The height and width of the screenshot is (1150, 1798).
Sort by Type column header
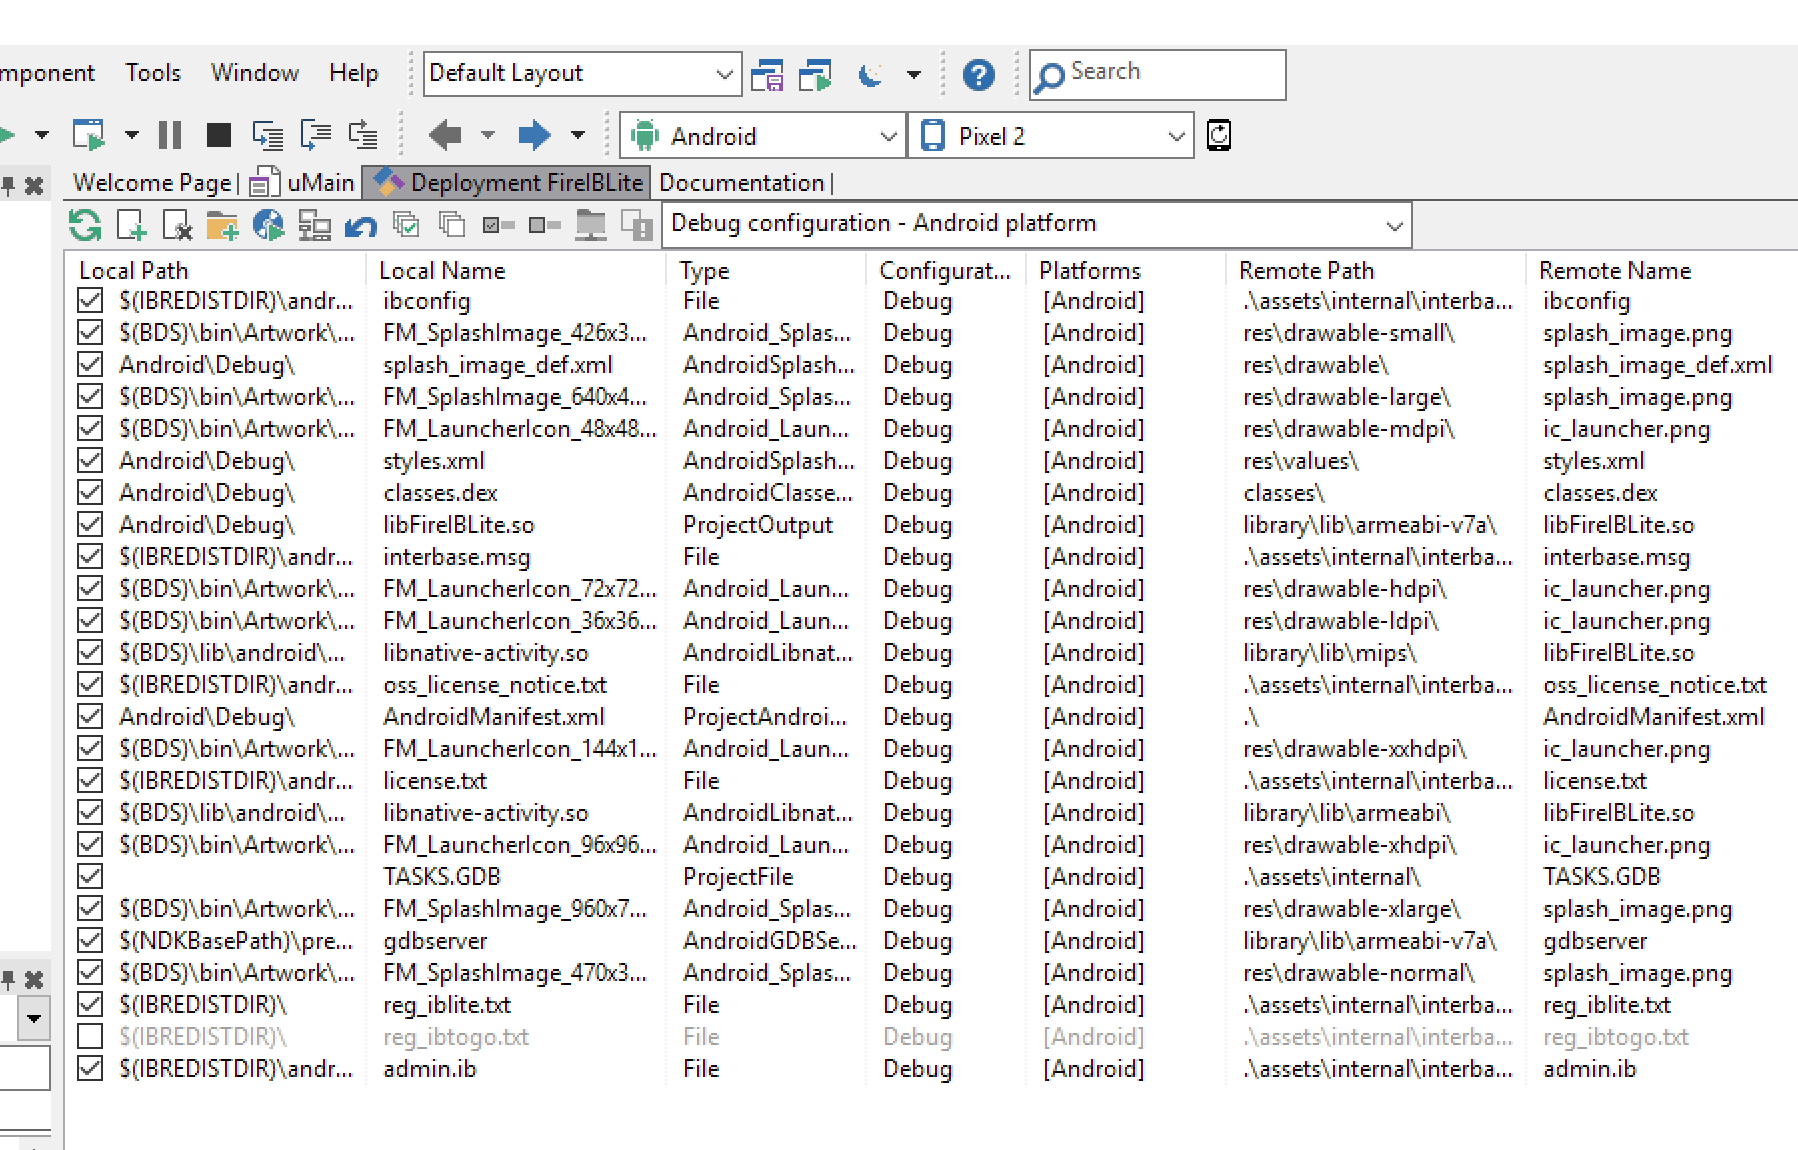pos(766,270)
